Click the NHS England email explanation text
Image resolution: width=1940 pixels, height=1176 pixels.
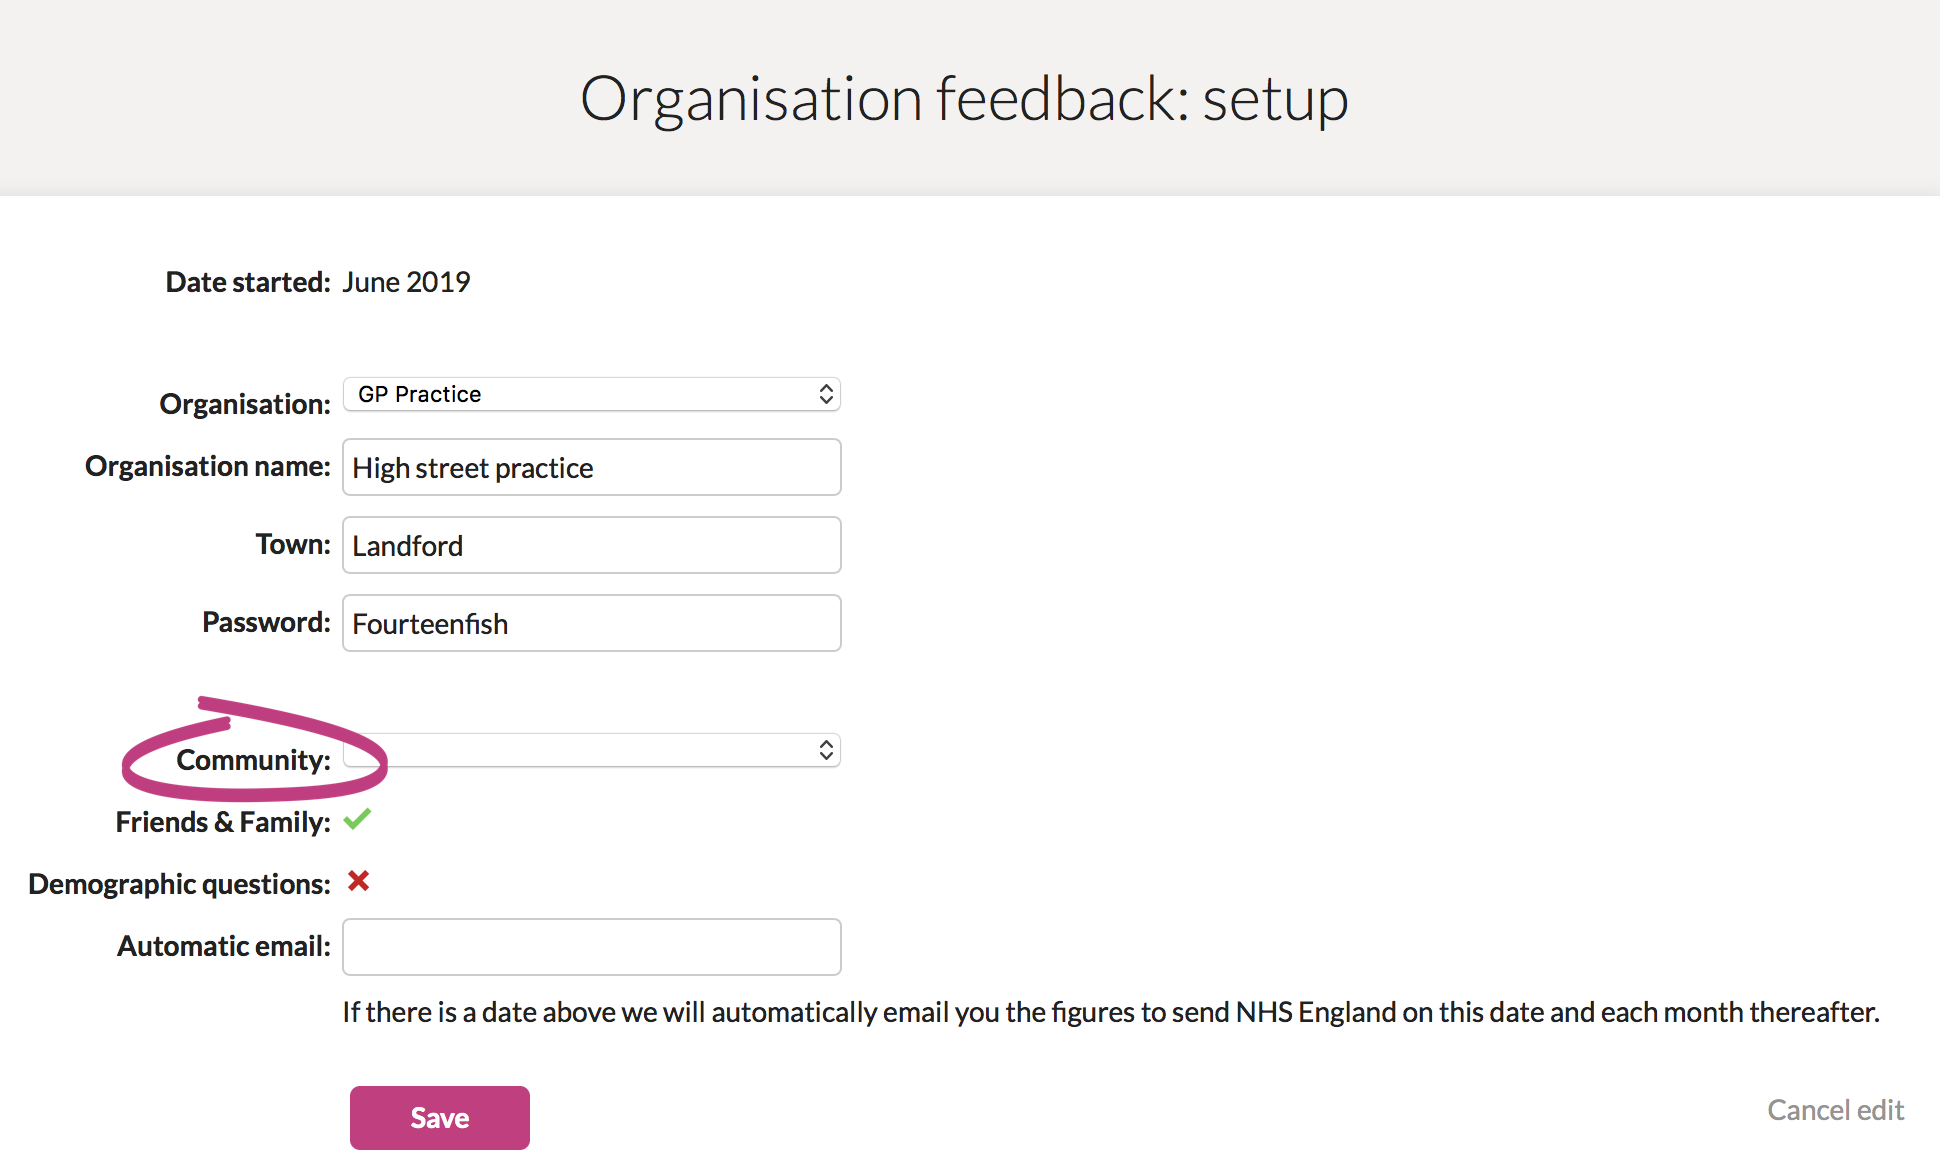point(1111,1012)
